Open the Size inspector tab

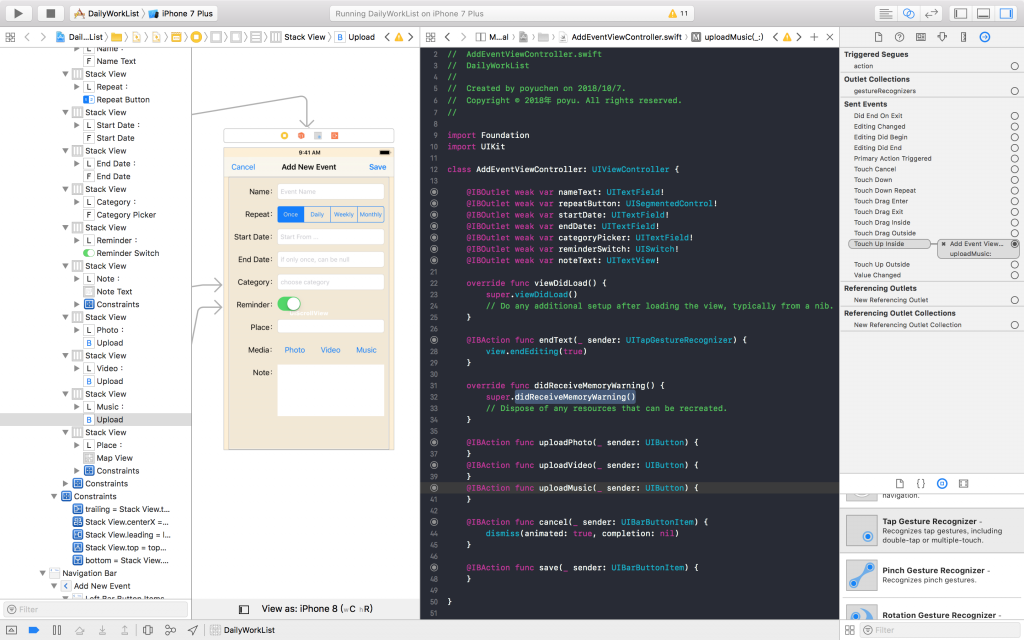point(963,37)
